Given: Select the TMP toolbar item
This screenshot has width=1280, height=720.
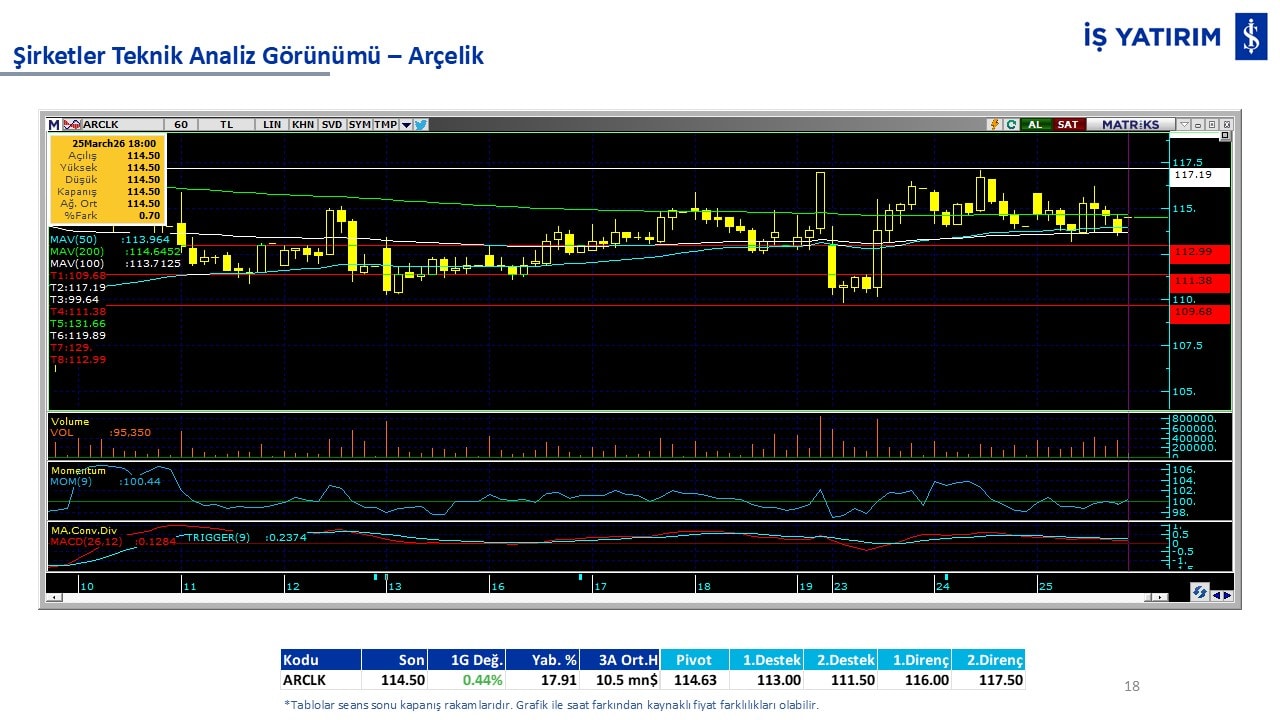Looking at the screenshot, I should pos(385,125).
